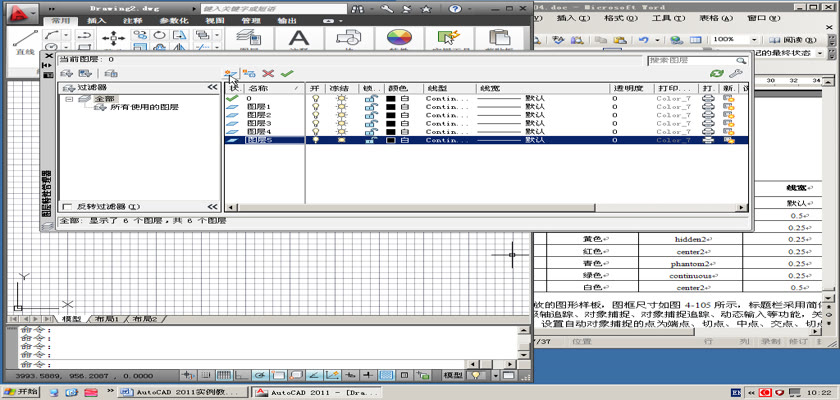
Task: Click the 开始 Start button
Action: pos(20,392)
